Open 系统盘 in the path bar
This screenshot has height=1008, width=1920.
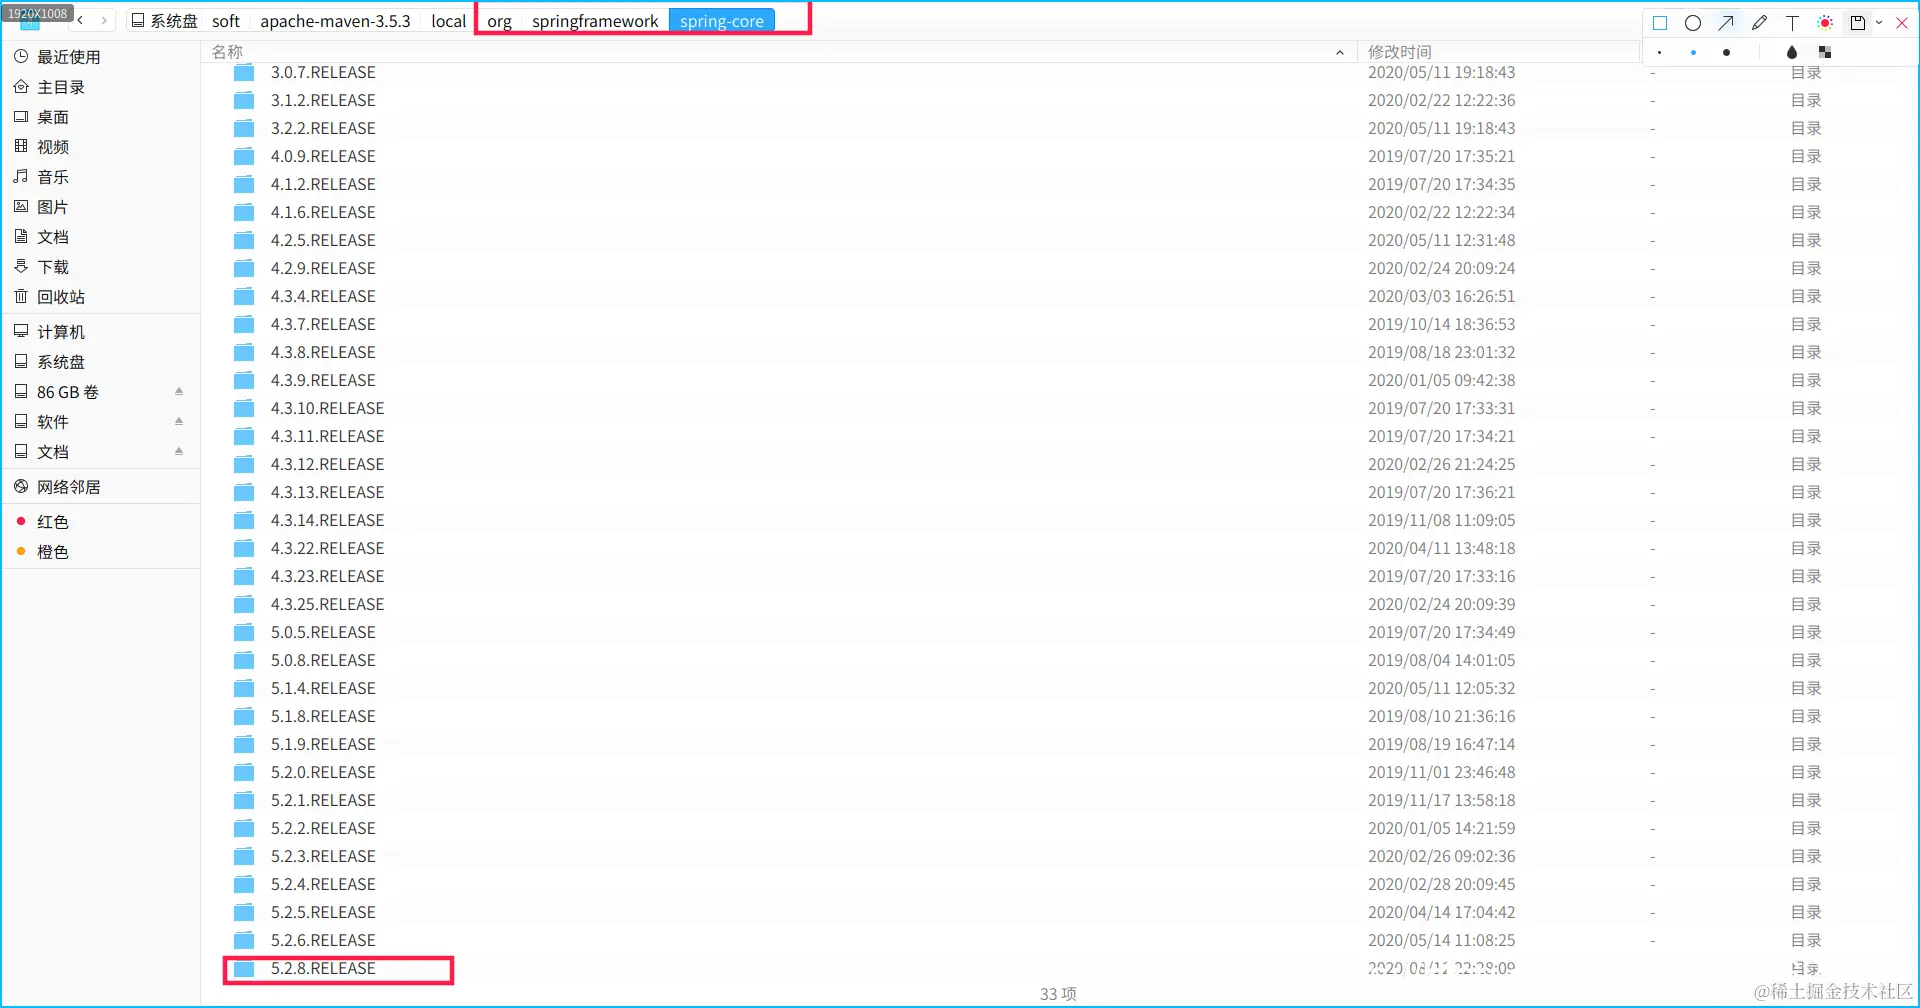coord(165,21)
